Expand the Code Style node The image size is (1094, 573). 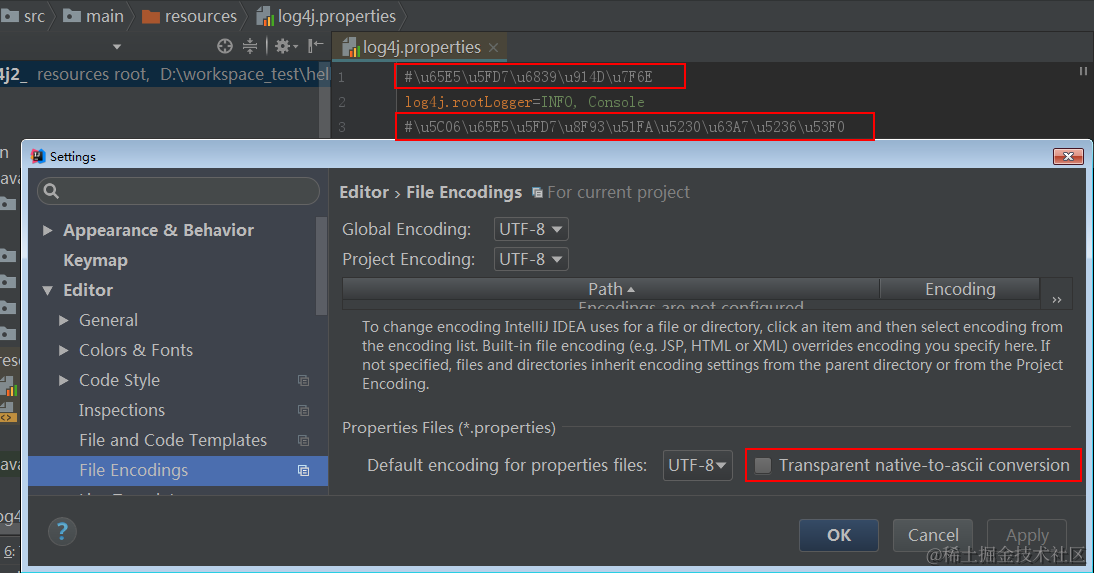point(63,380)
